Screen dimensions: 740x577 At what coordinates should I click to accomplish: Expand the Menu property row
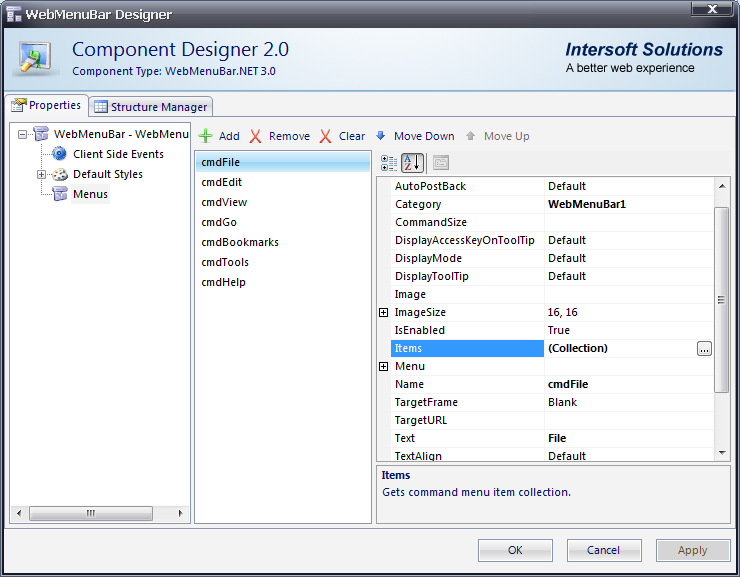pyautogui.click(x=384, y=367)
